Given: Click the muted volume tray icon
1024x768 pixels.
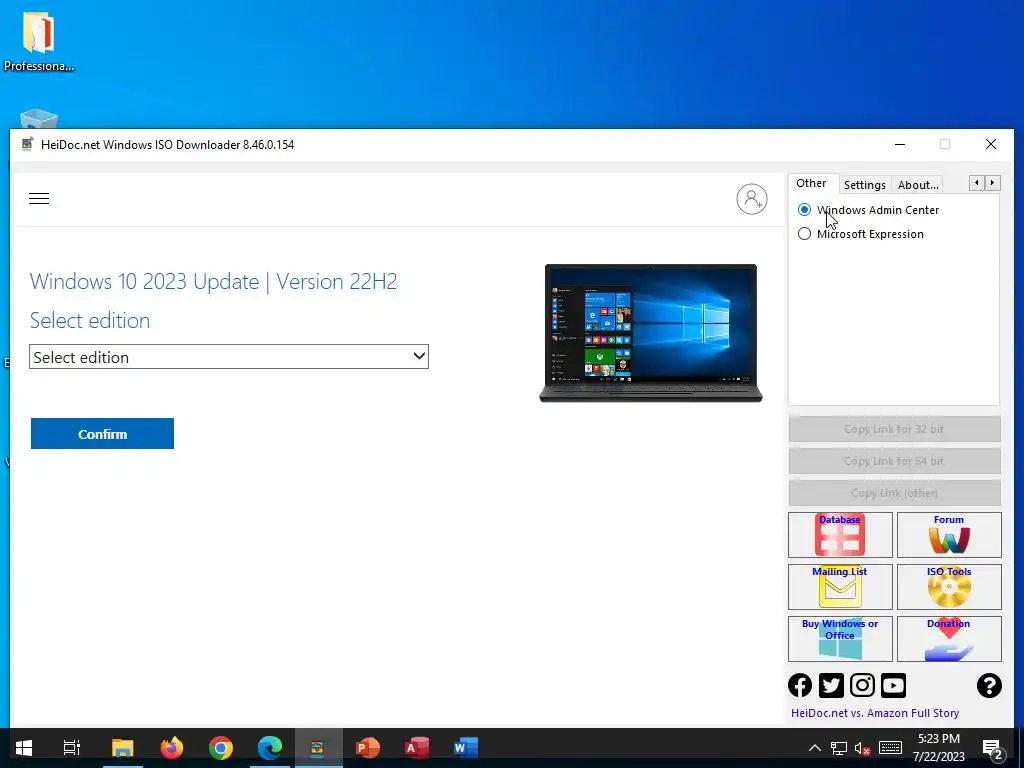Looking at the screenshot, I should pos(863,748).
